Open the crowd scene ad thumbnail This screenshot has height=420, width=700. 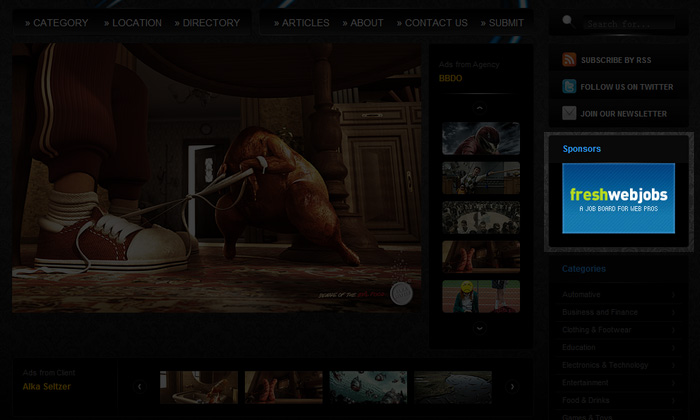[481, 217]
